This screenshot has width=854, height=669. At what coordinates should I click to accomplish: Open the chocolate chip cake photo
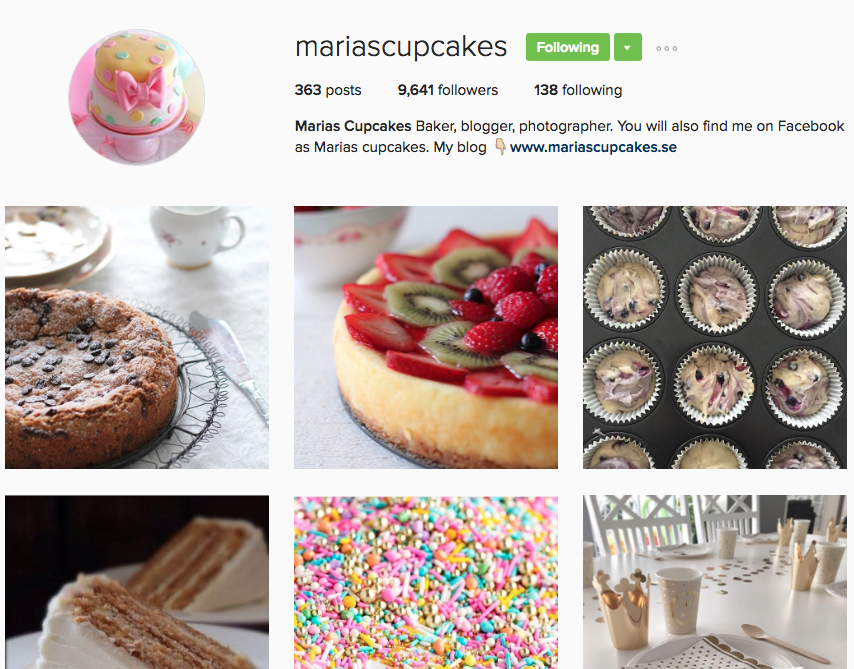pyautogui.click(x=137, y=337)
